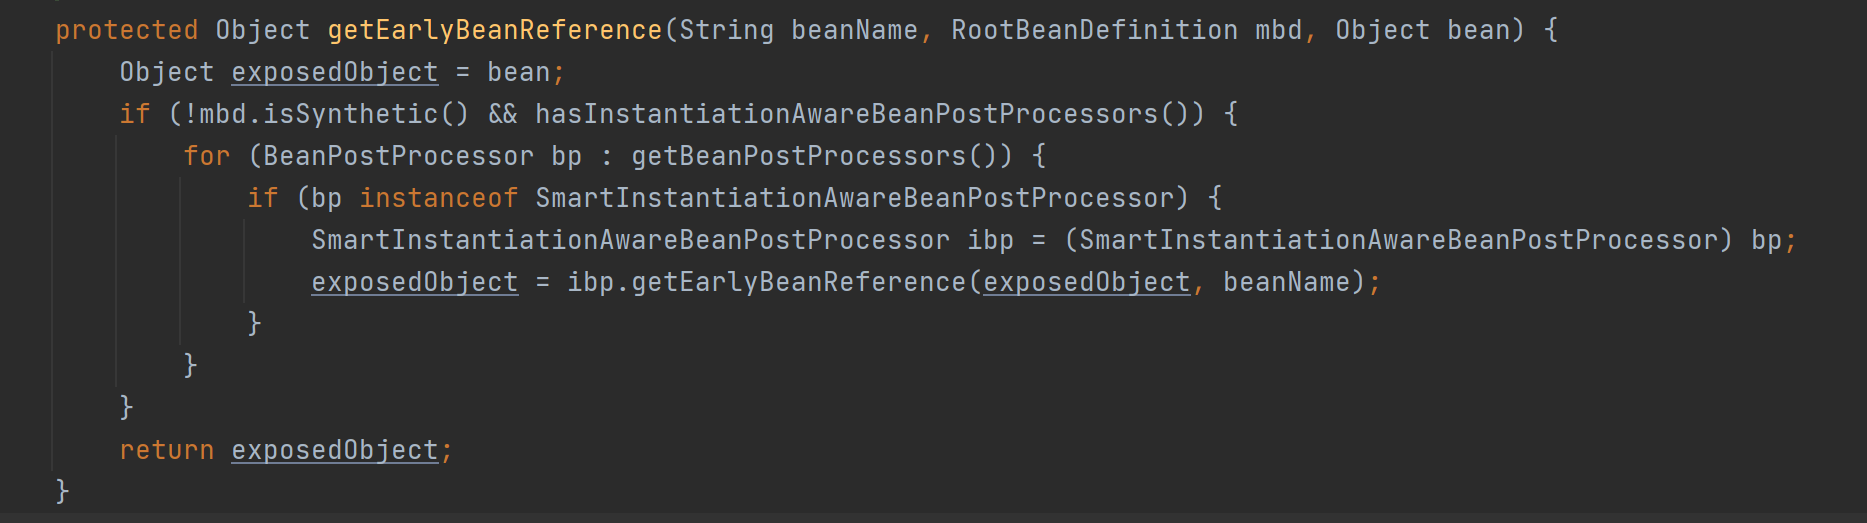1867x523 pixels.
Task: Click the mbd parameter in the method signature
Action: pos(1278,30)
